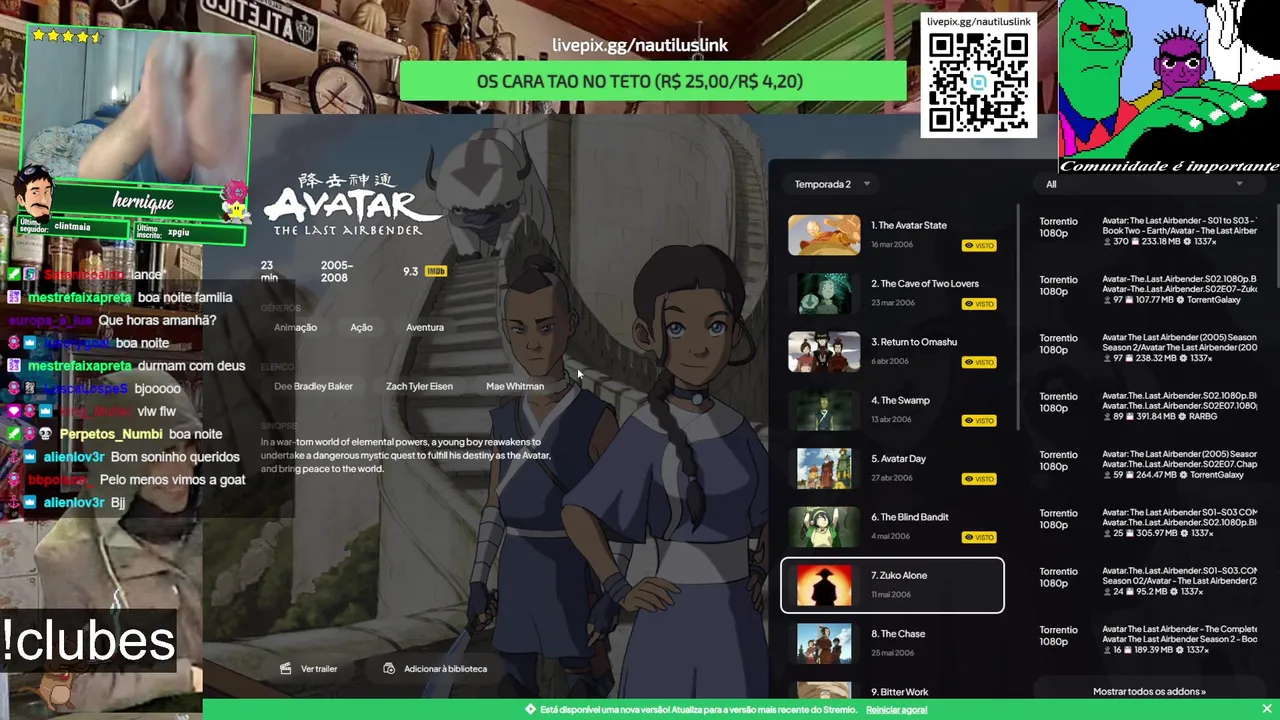Click the series synopsis paragraph
The width and height of the screenshot is (1280, 720).
(x=406, y=455)
